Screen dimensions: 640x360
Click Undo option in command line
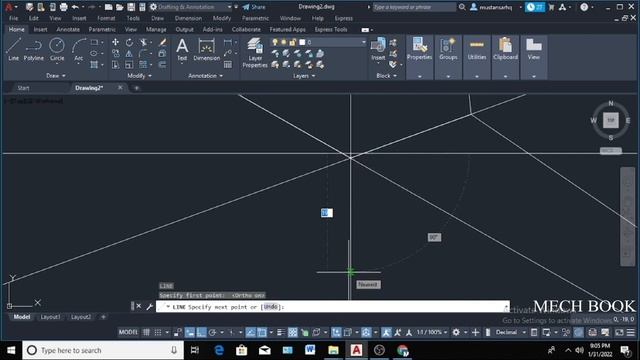[271, 307]
